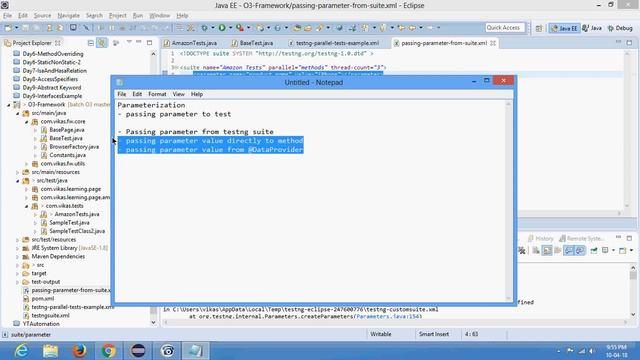Open Project Explorer View Menu triangle
Image resolution: width=640 pixels, height=360 pixels.
point(129,42)
